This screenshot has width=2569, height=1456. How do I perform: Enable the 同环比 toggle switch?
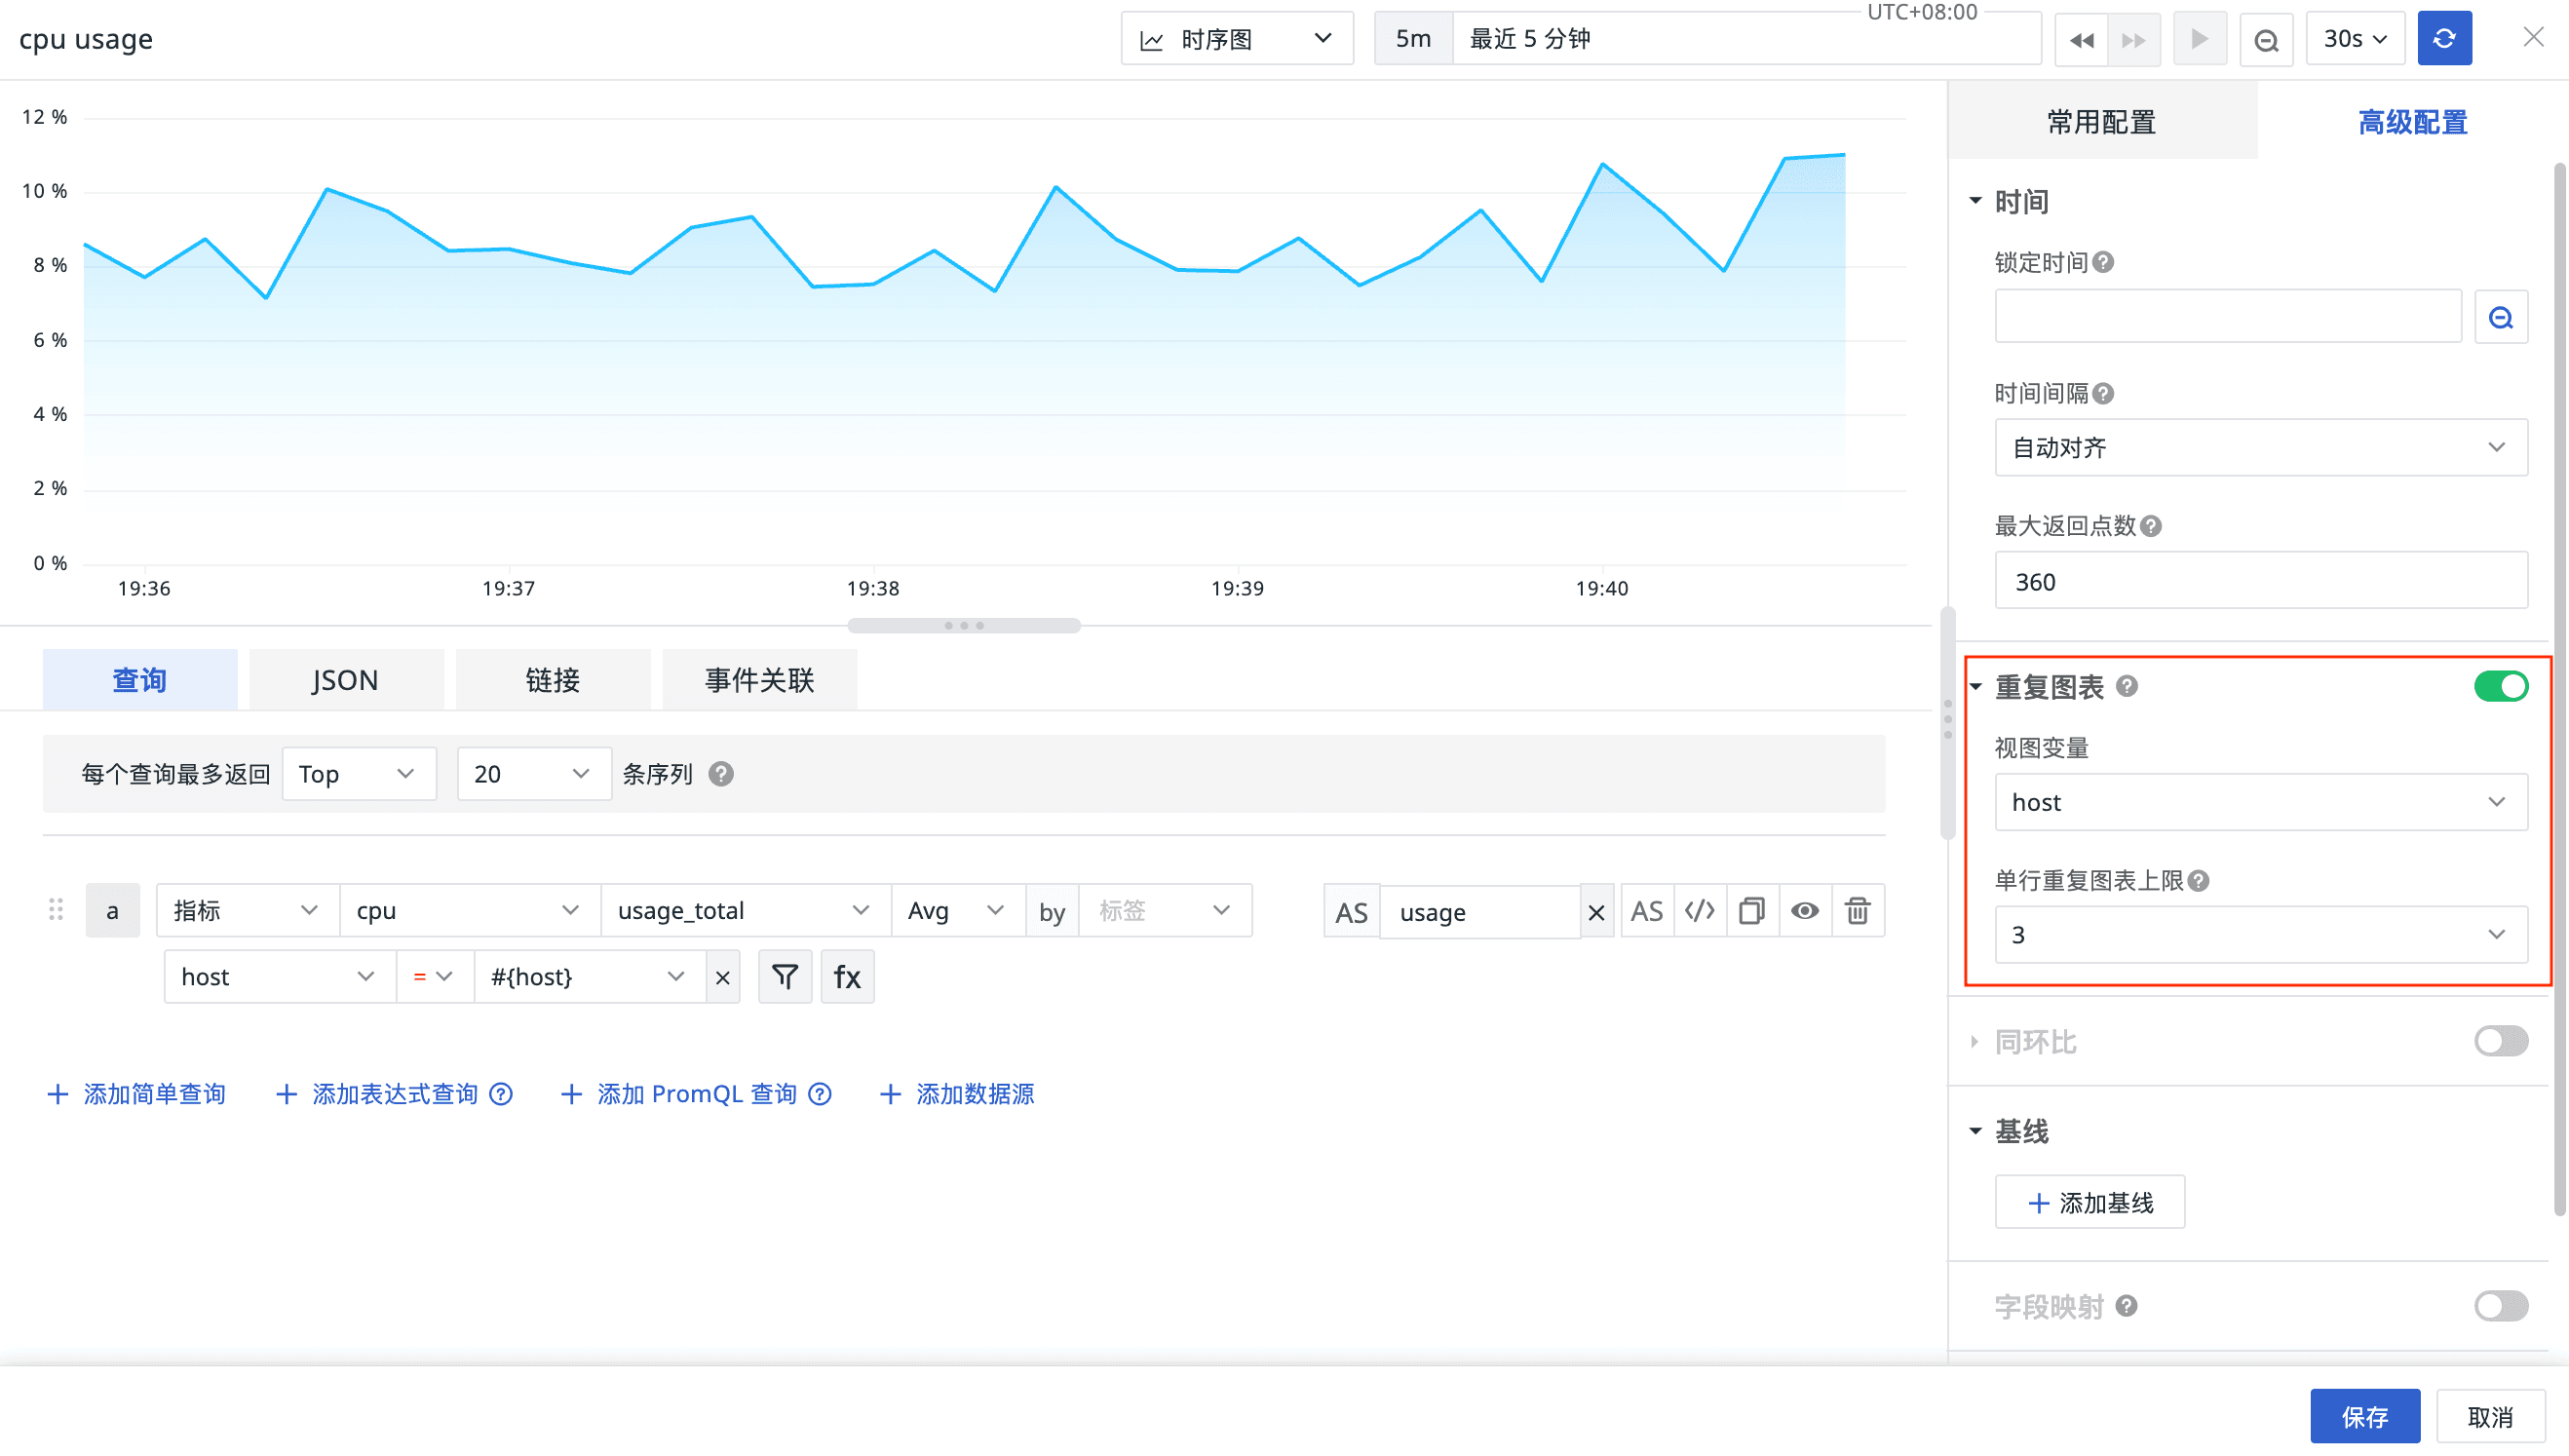coord(2500,1041)
